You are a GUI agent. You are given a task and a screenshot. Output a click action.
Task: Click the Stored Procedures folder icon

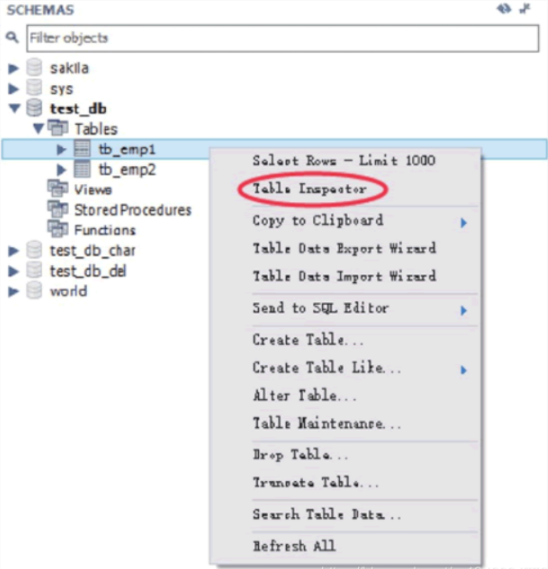pos(57,209)
